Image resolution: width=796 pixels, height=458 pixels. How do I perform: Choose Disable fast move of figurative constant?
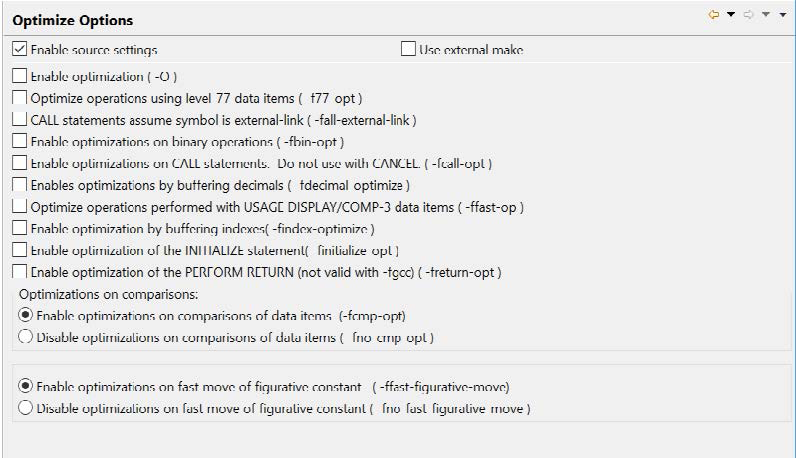point(26,408)
